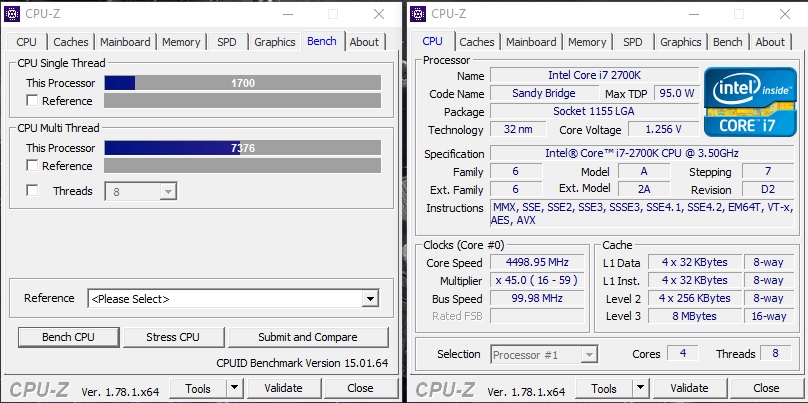The height and width of the screenshot is (403, 808).
Task: Open Tools dropdown arrow in right window
Action: click(x=641, y=388)
